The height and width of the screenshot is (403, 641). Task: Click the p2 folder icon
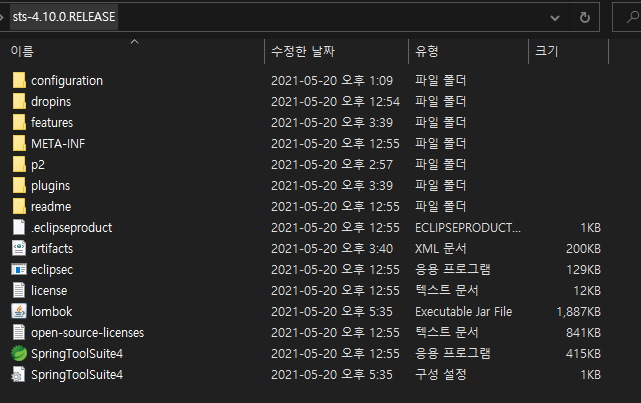[x=19, y=165]
